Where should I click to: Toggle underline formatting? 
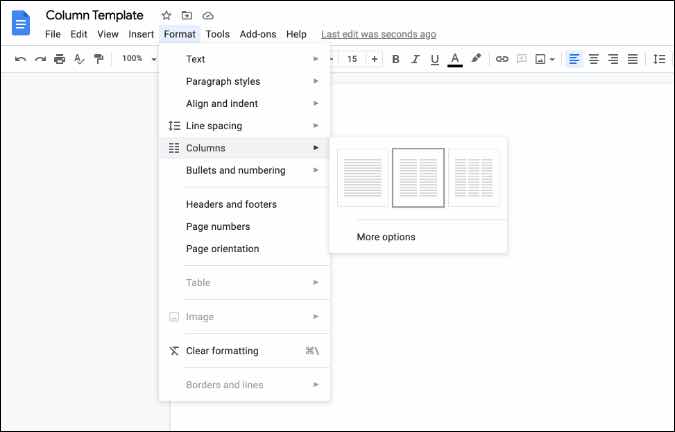pos(435,59)
